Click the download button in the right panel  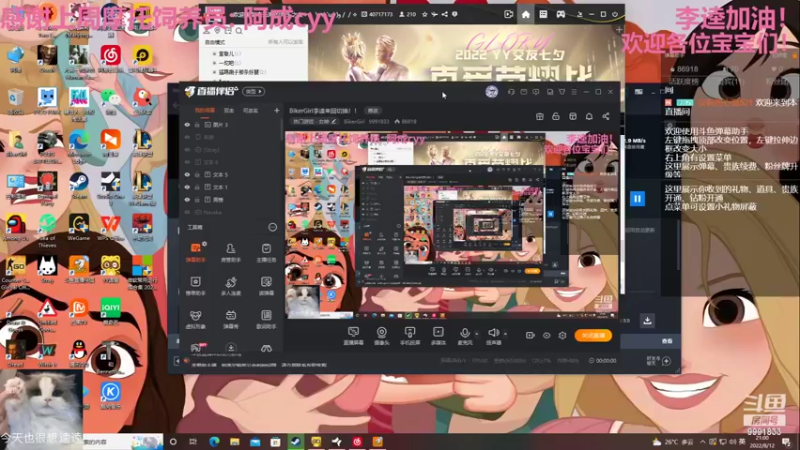click(647, 320)
